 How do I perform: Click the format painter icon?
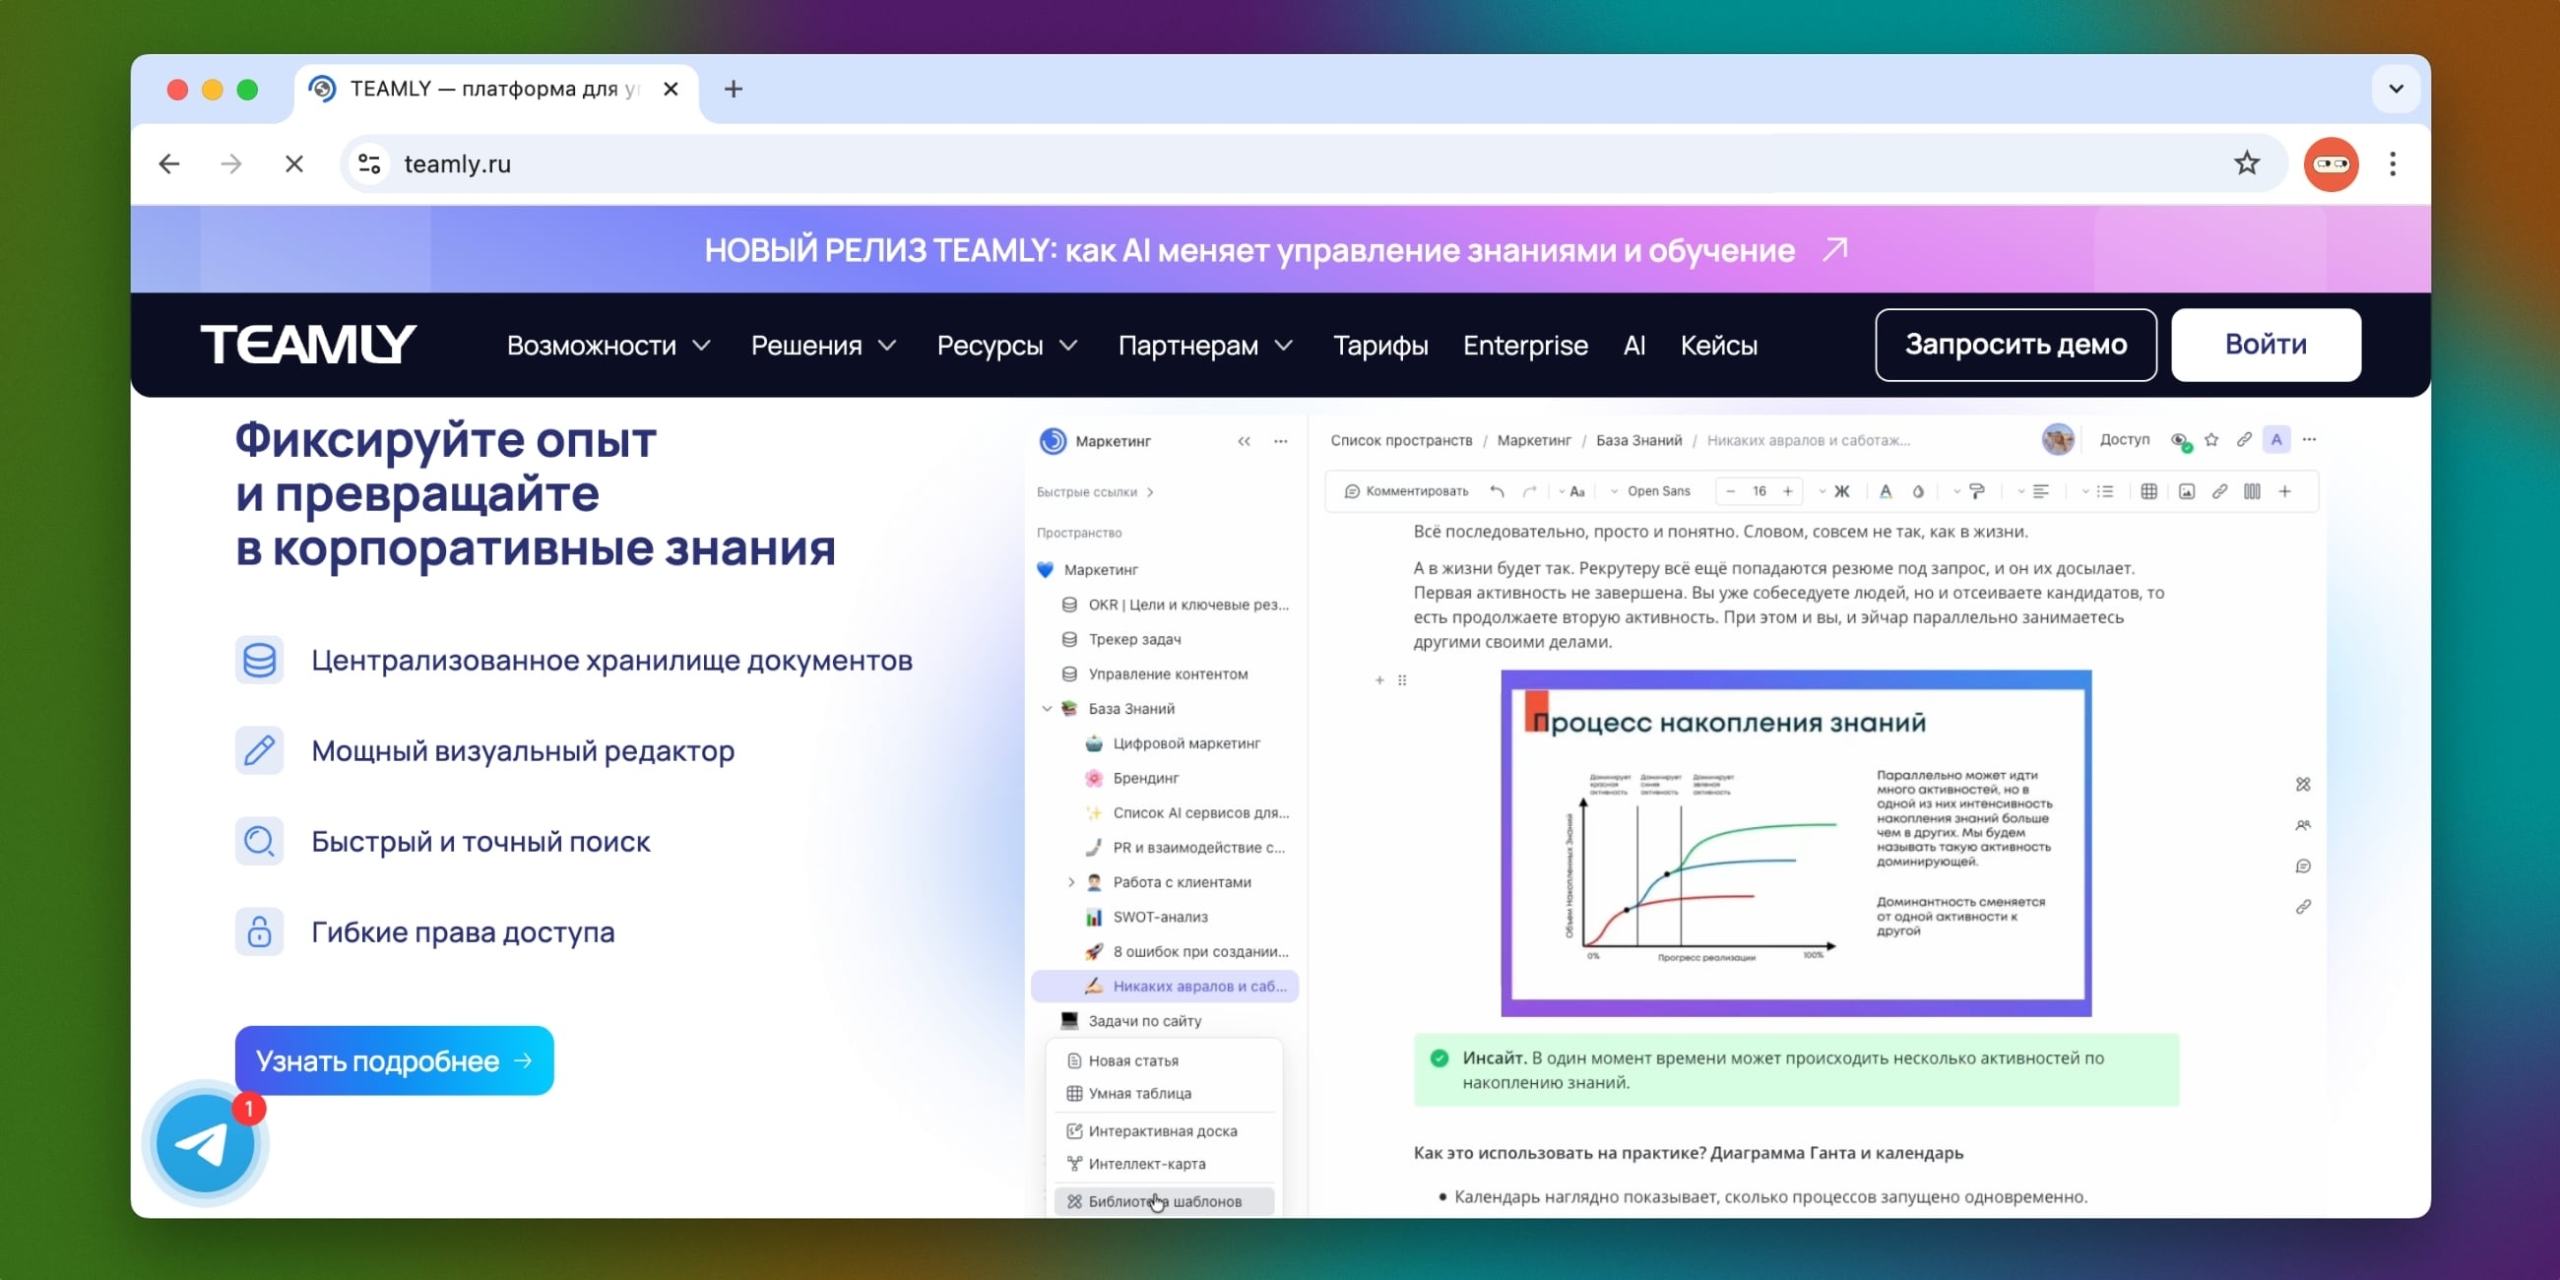(x=1977, y=491)
